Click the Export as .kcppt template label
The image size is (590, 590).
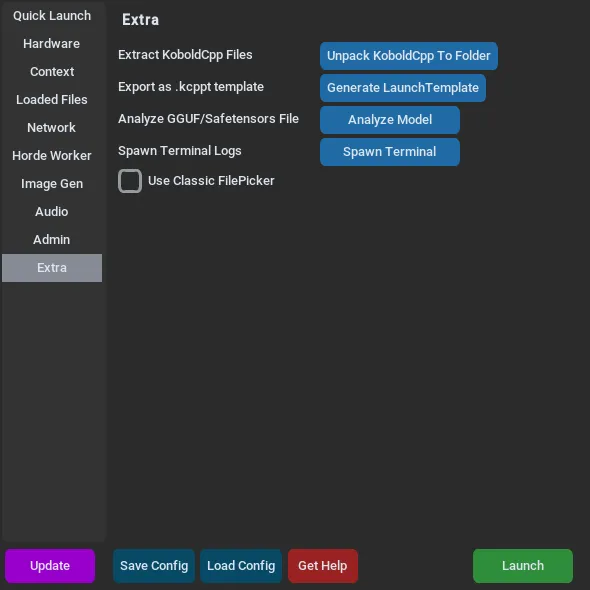coord(191,87)
